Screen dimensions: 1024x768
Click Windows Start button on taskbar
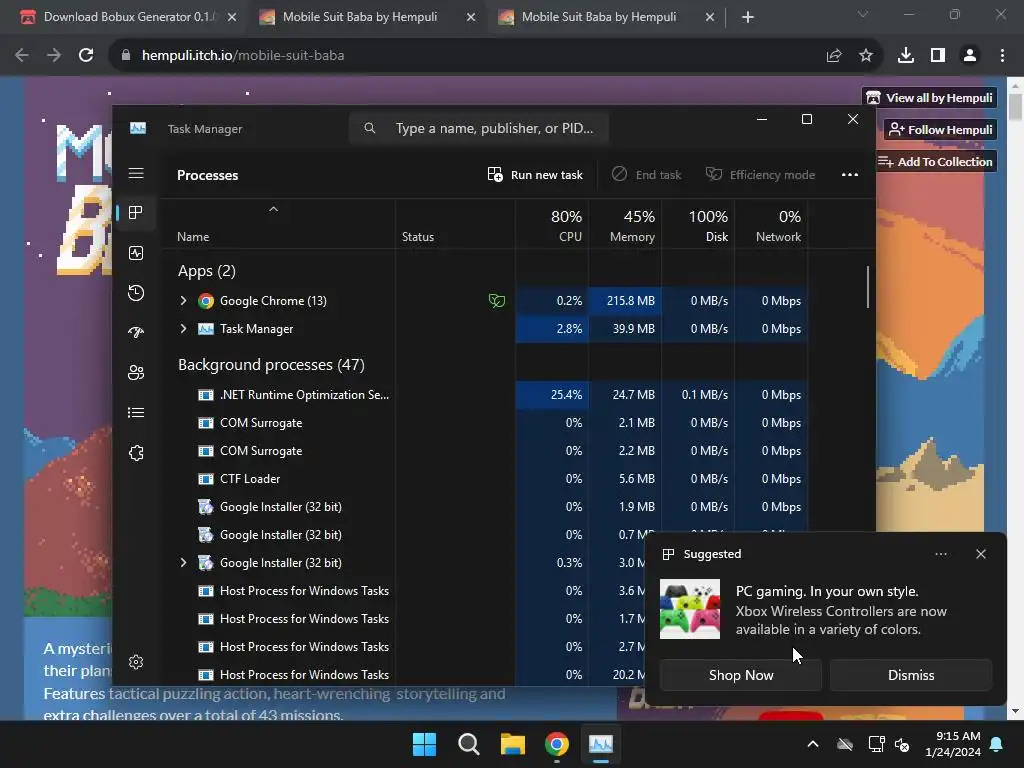tap(424, 744)
